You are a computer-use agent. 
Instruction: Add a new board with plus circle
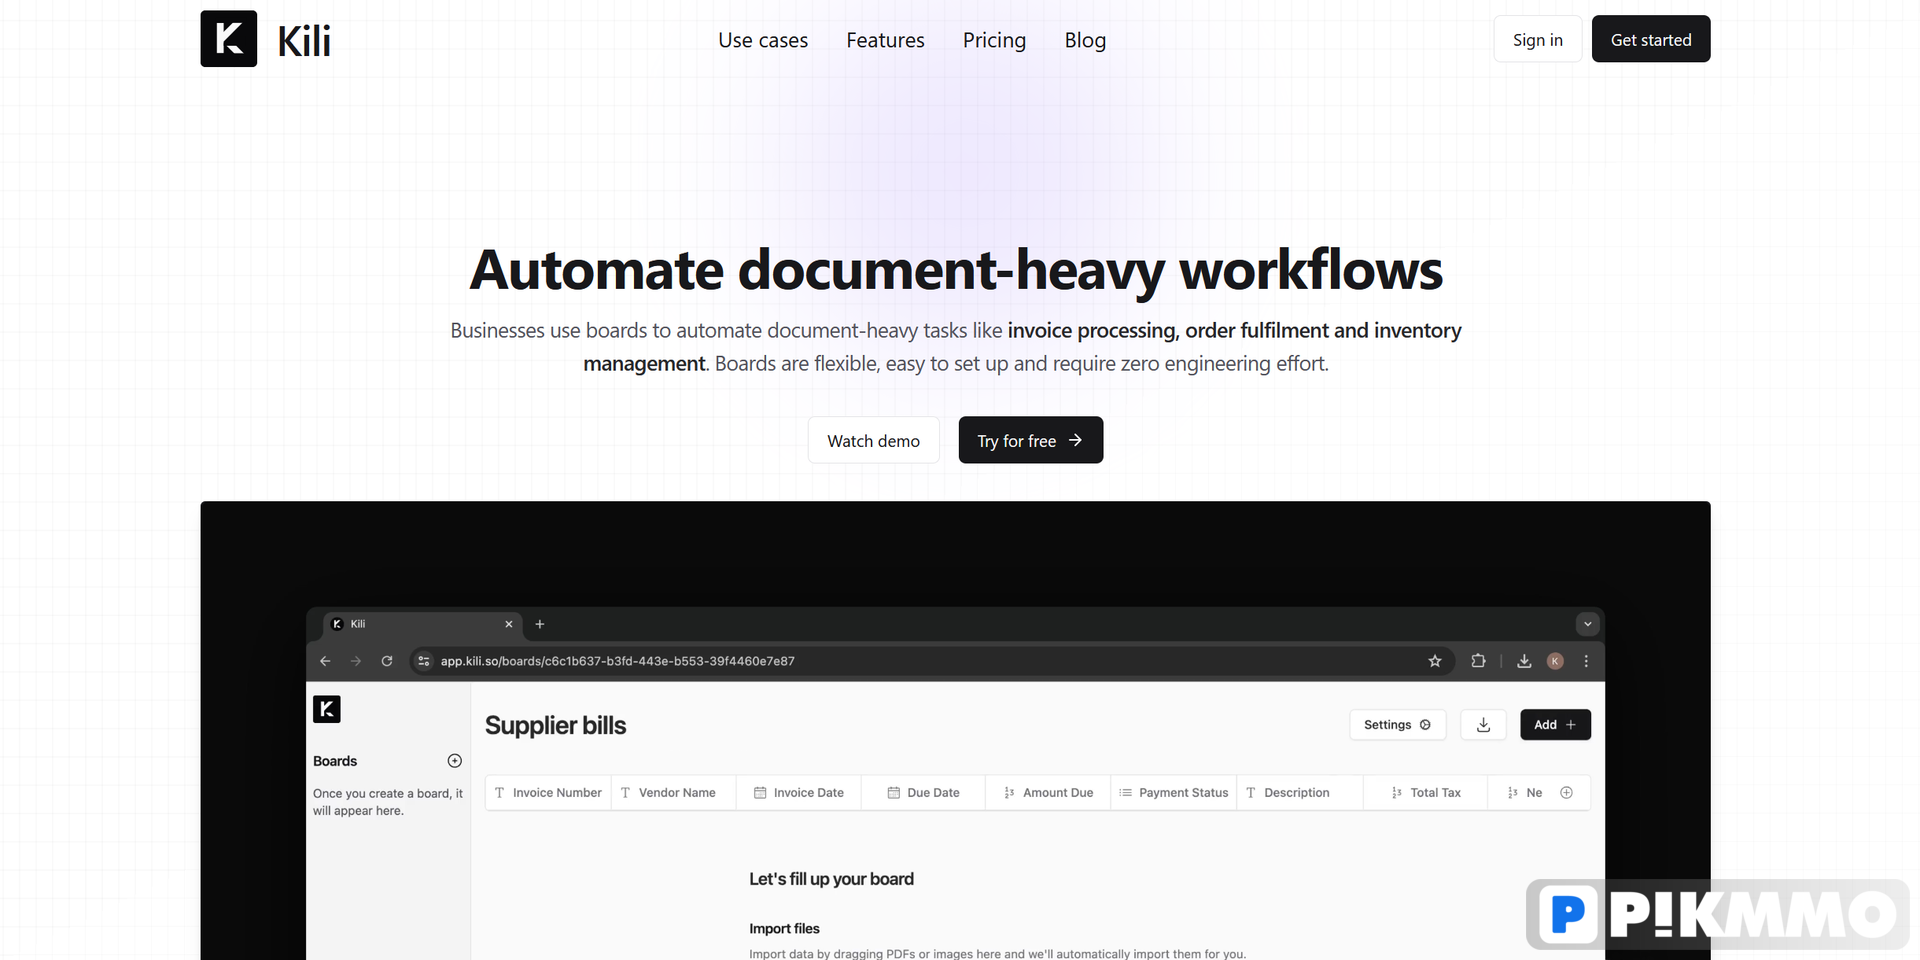pos(455,761)
